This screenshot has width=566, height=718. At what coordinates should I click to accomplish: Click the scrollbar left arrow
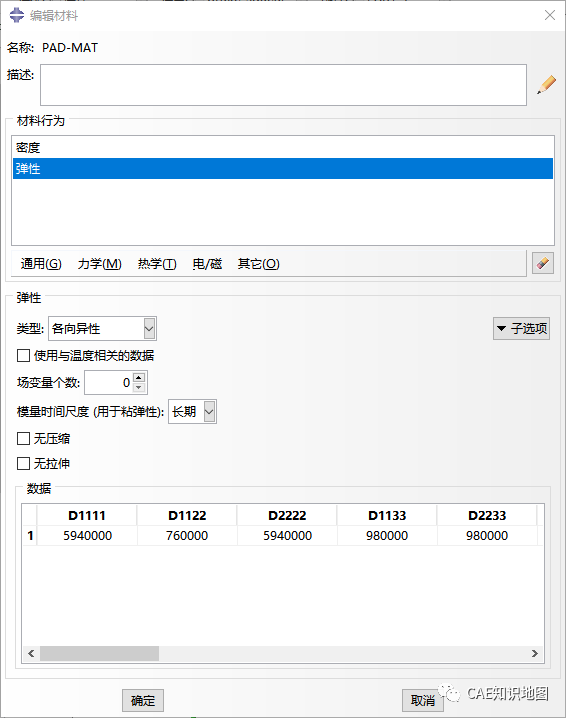tap(31, 653)
